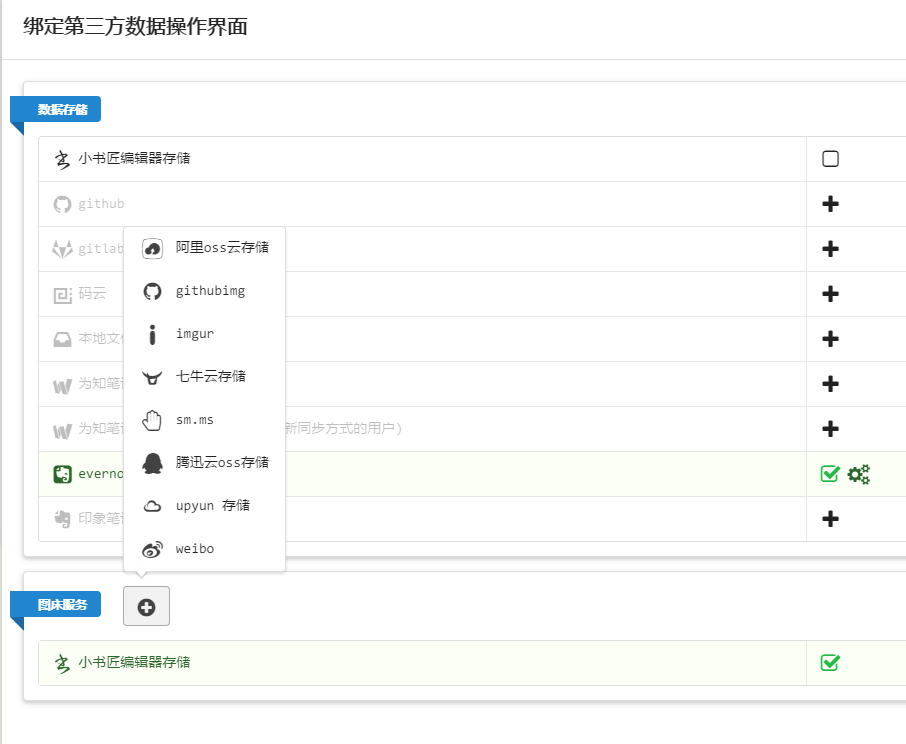Click the imgur icon in popup
Screen dimensions: 906x744
[x=152, y=334]
